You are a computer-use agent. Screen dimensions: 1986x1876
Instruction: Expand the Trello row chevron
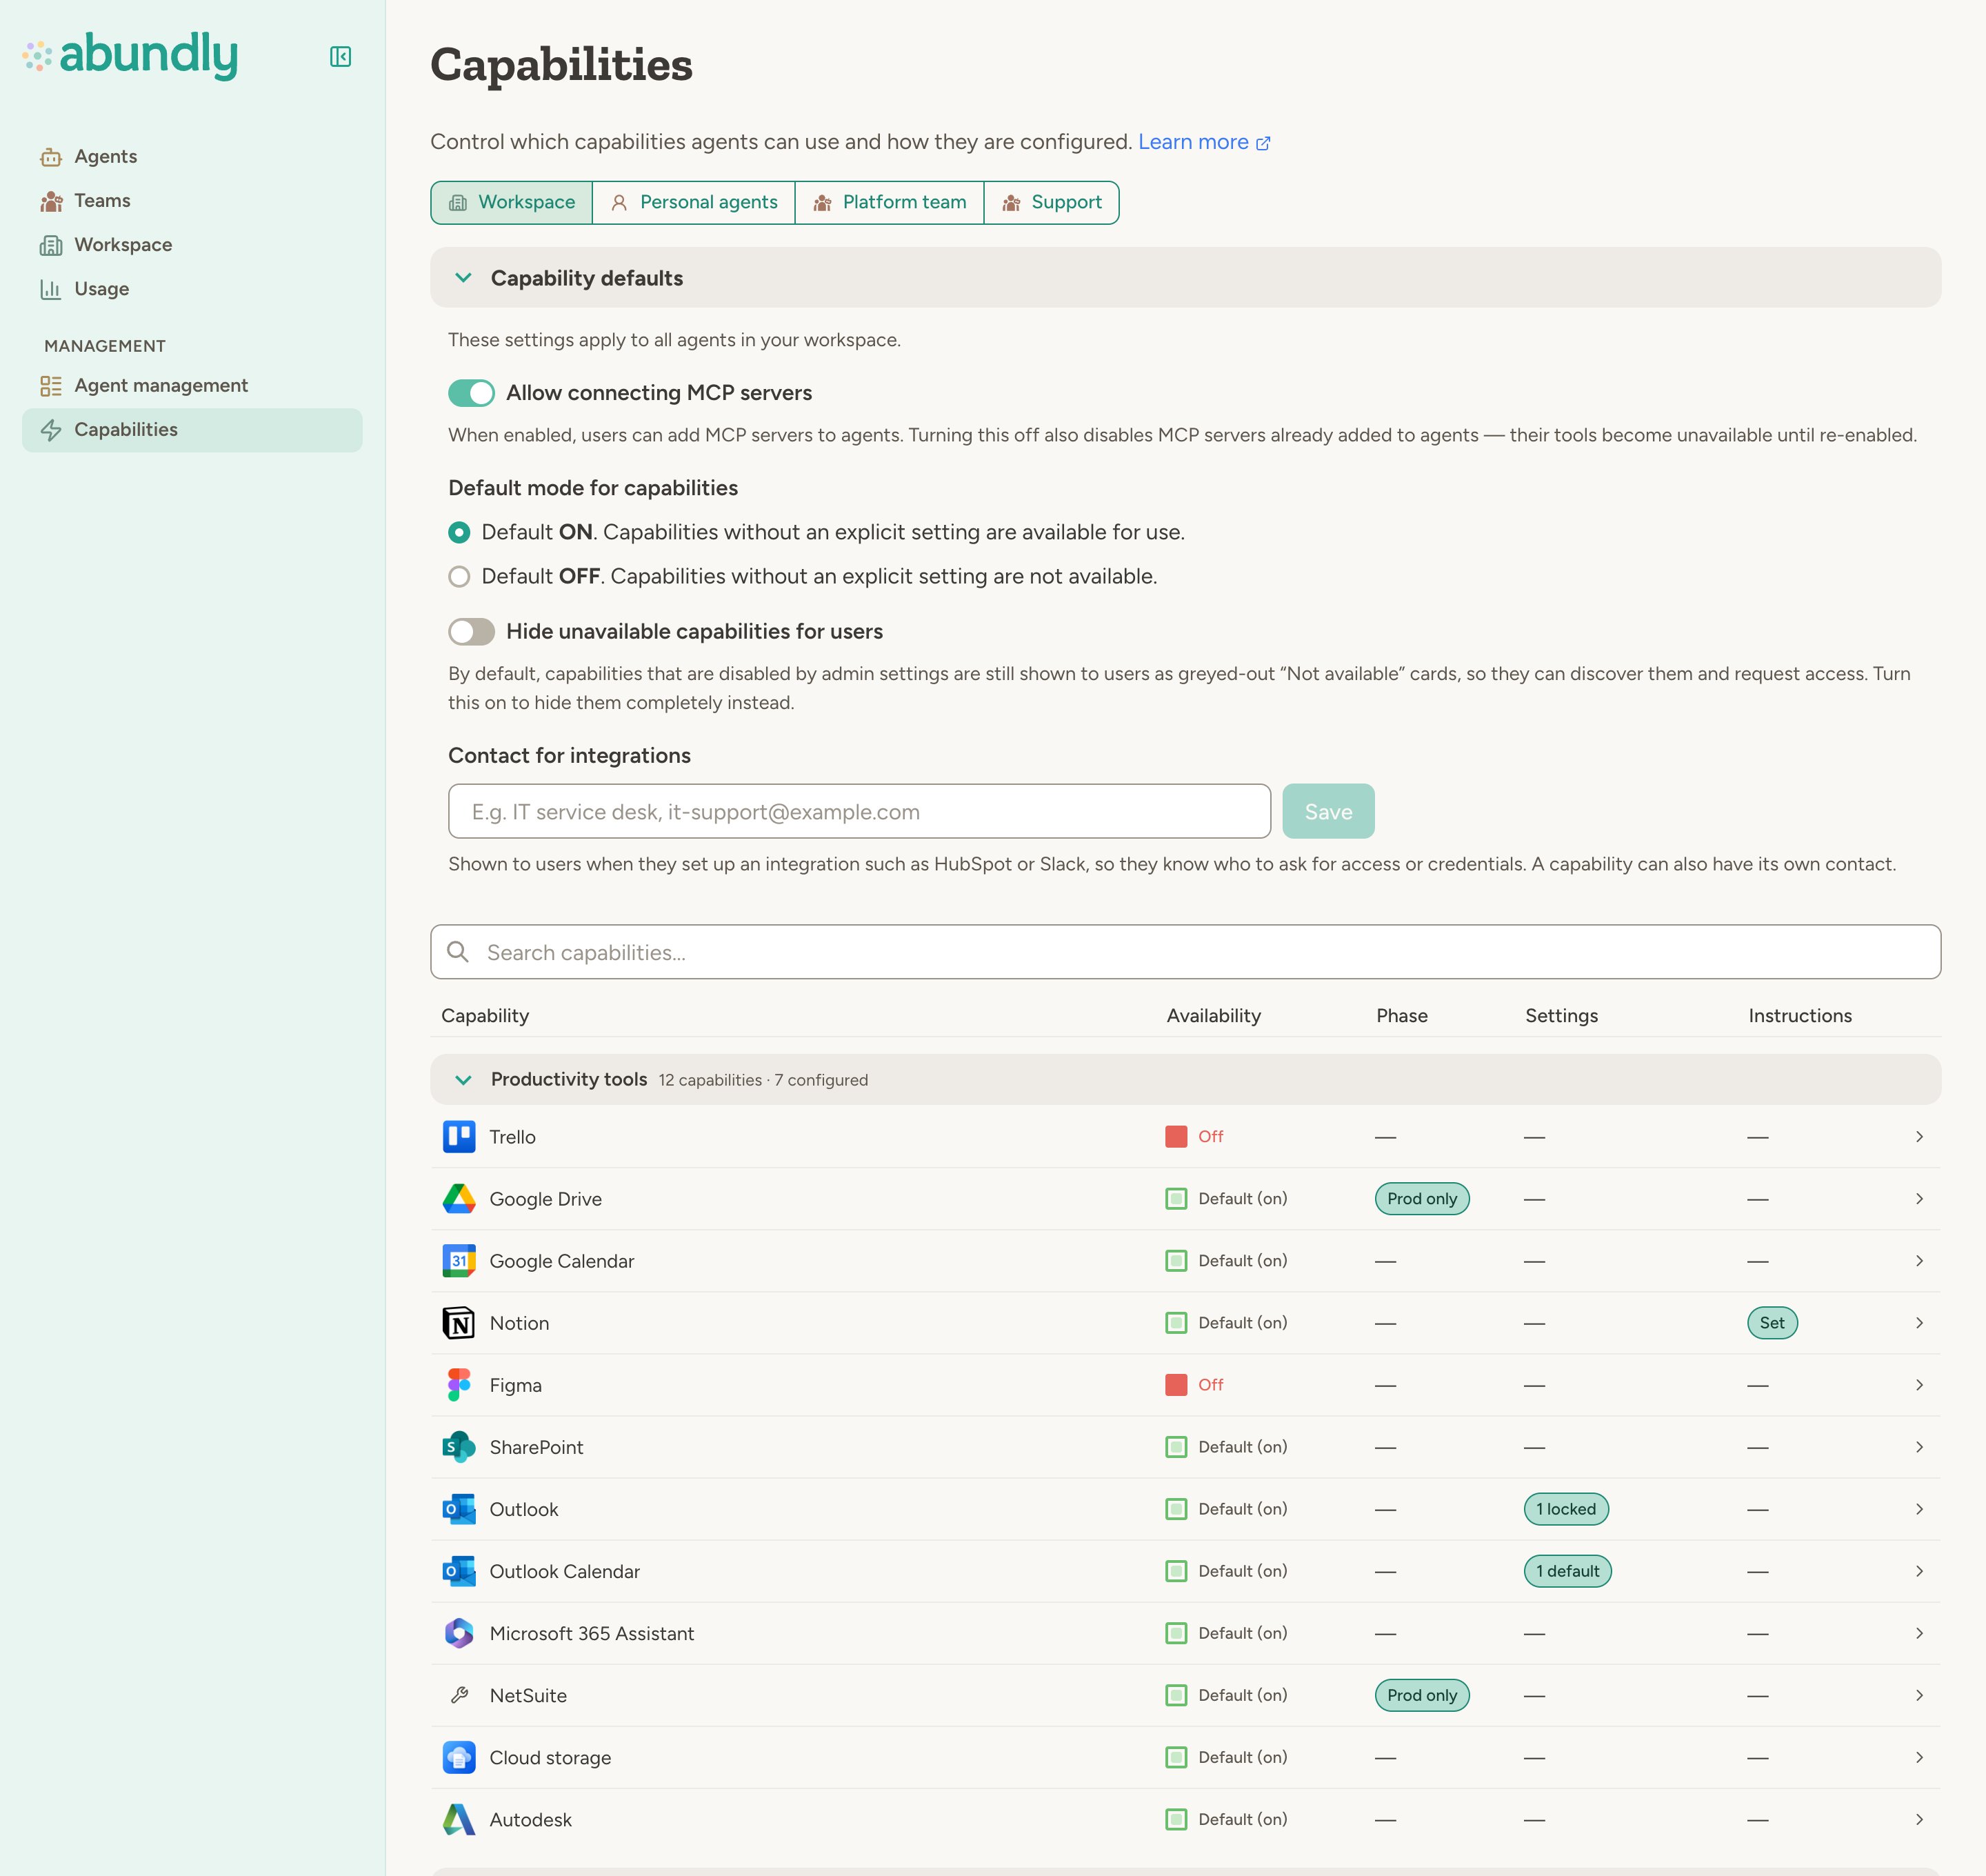pos(1919,1137)
